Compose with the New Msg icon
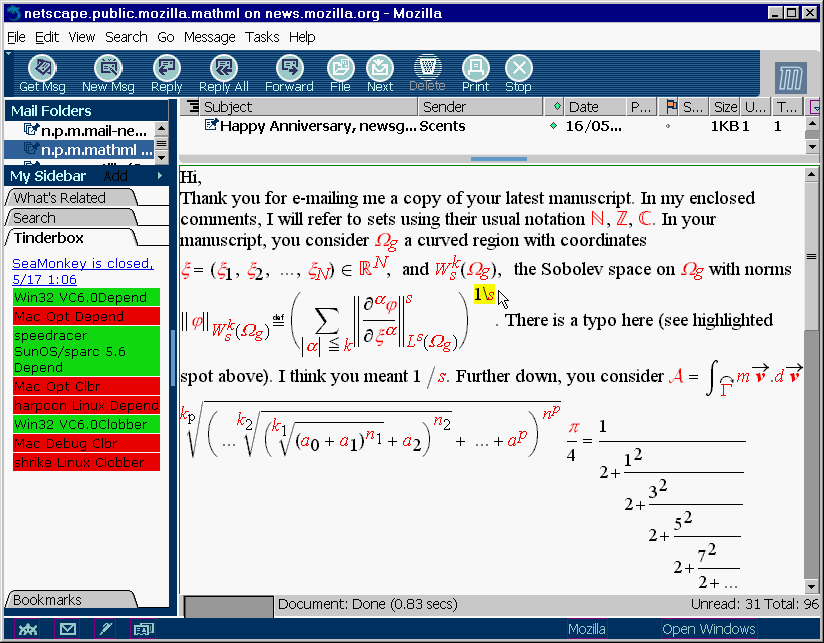The height and width of the screenshot is (643, 824). [108, 68]
